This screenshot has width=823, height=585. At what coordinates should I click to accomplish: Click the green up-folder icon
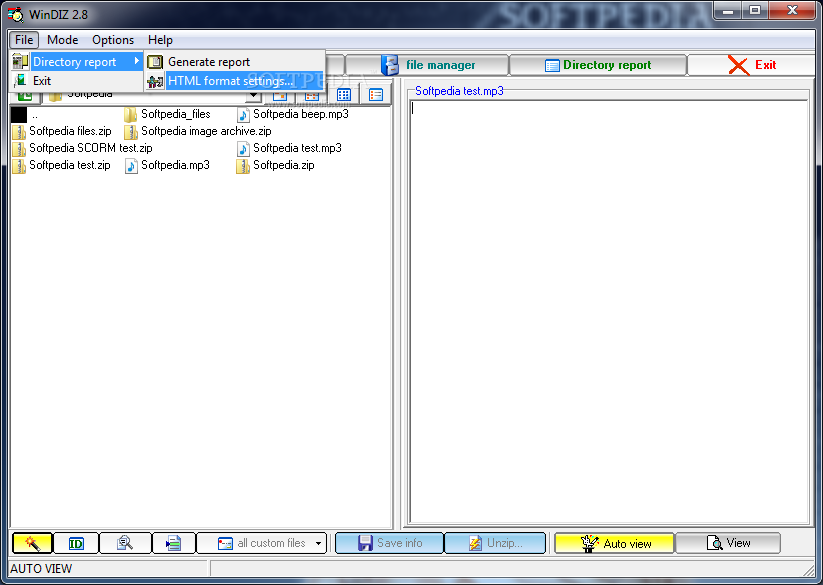point(25,95)
